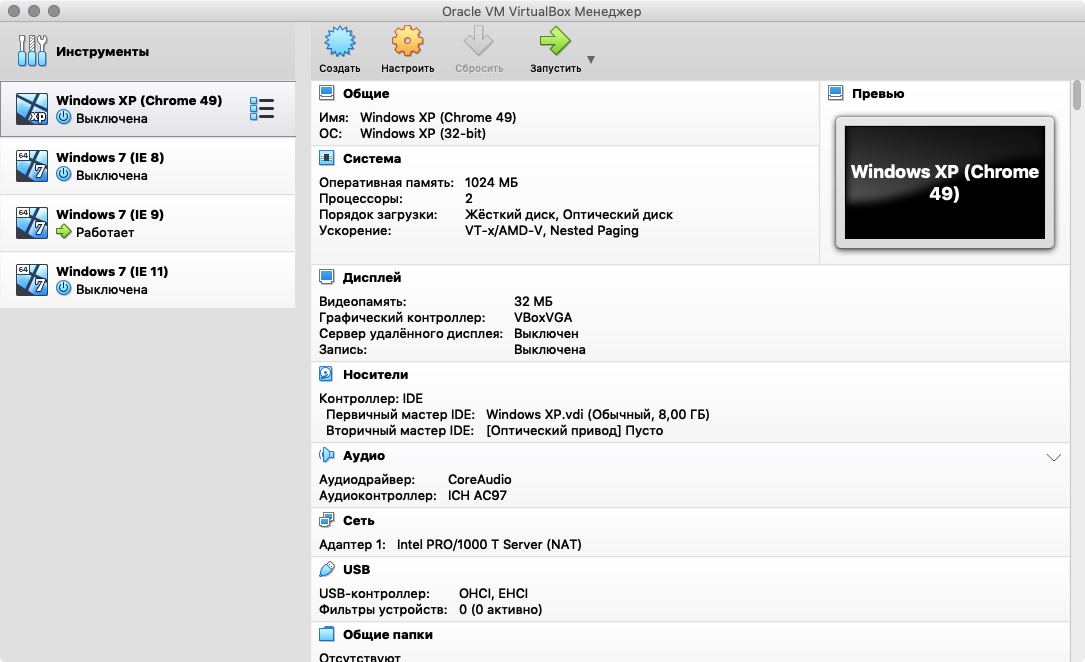Open the Общие section header link
Screen dimensions: 1085x662
366,93
